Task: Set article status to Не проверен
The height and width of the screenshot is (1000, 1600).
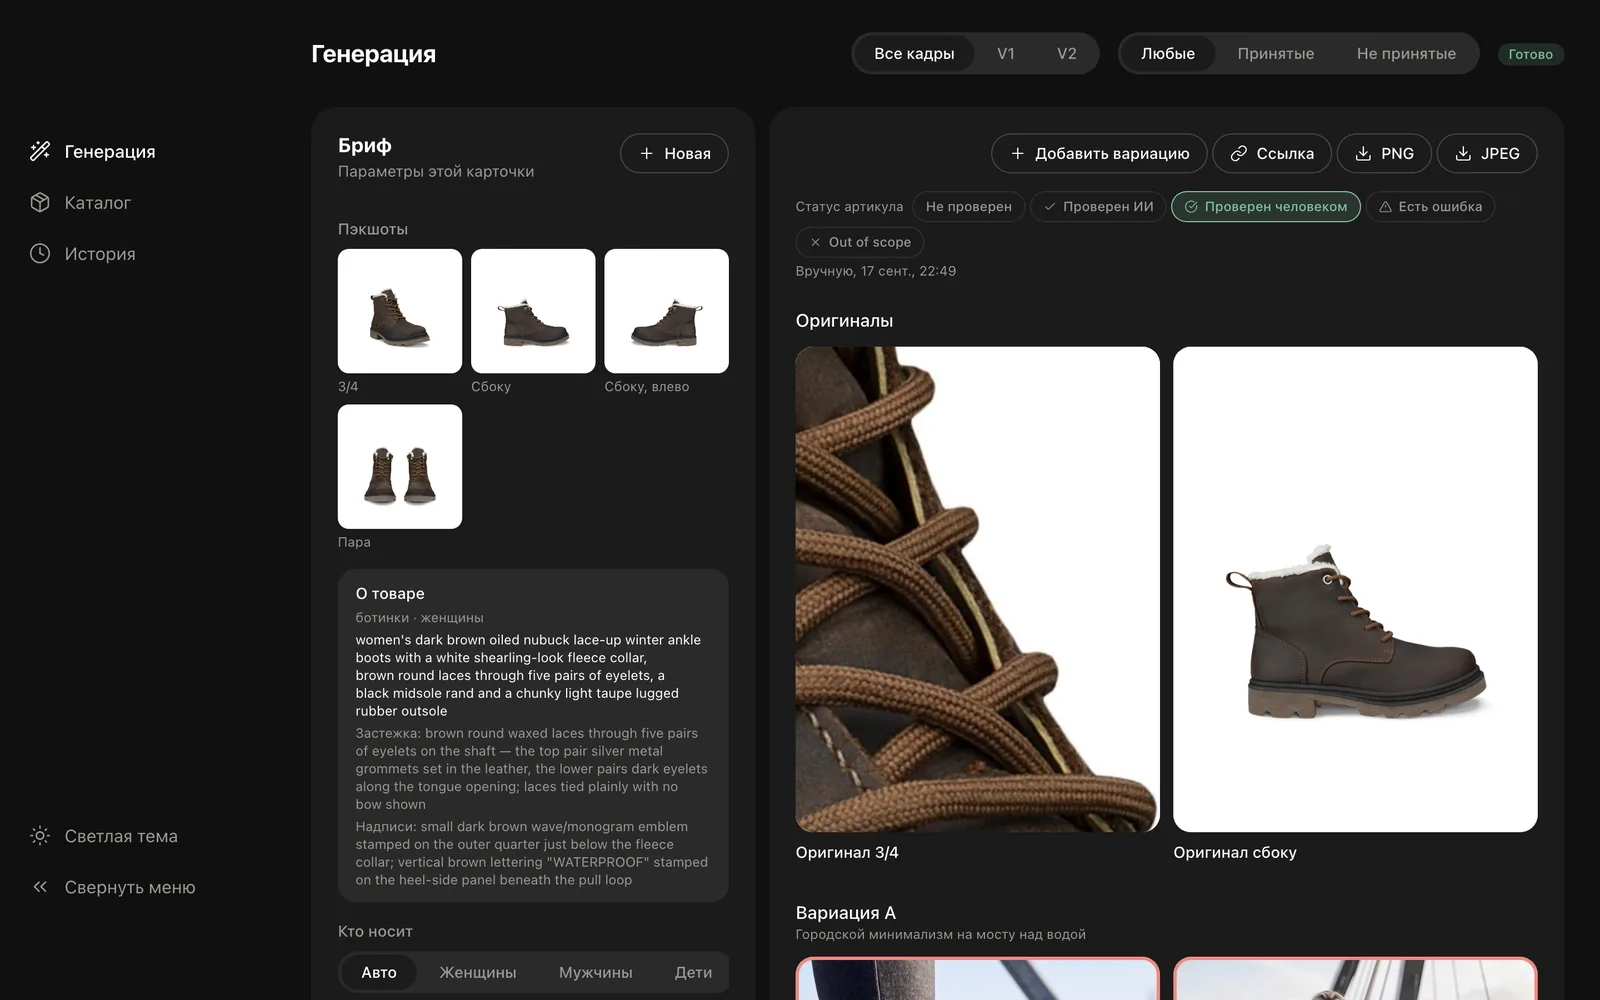Action: (968, 207)
